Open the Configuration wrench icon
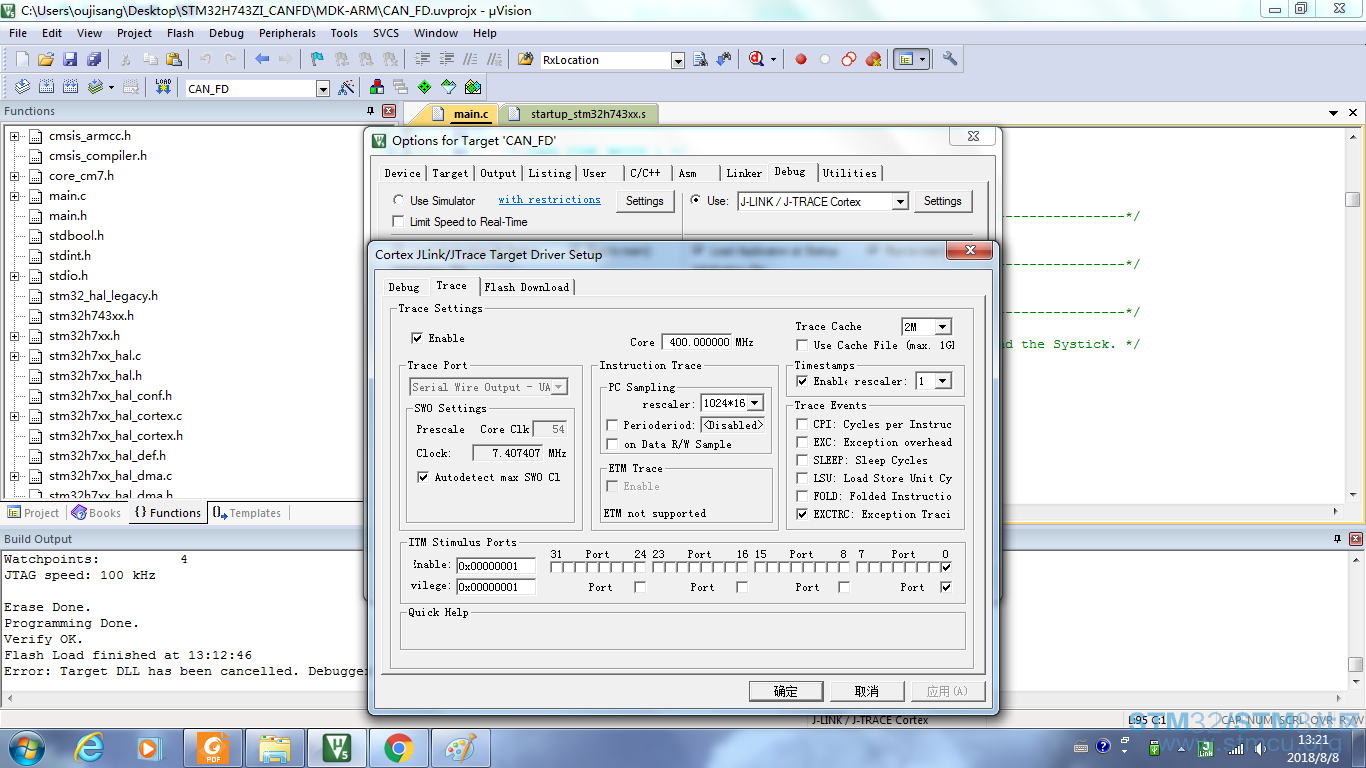 950,60
